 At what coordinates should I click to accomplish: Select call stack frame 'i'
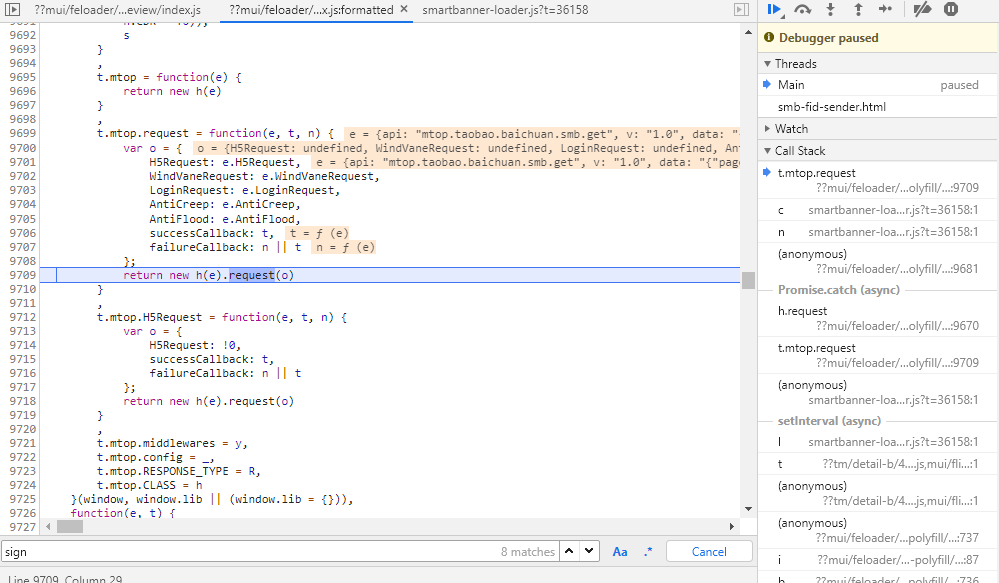(x=878, y=560)
